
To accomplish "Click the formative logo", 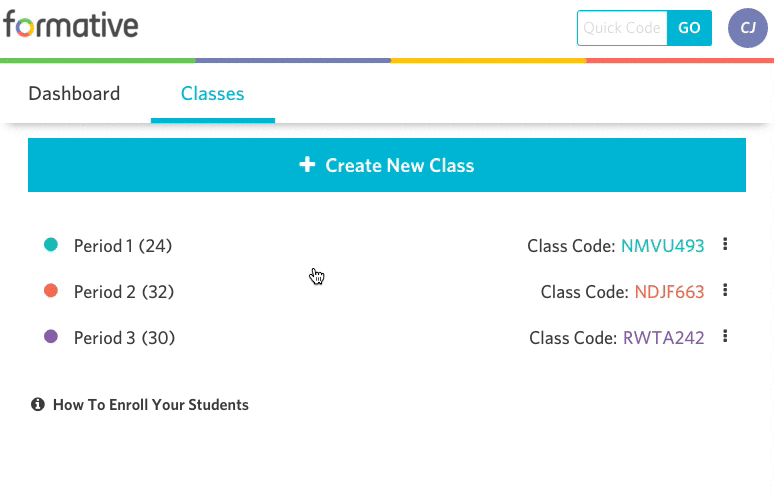I will [x=71, y=25].
